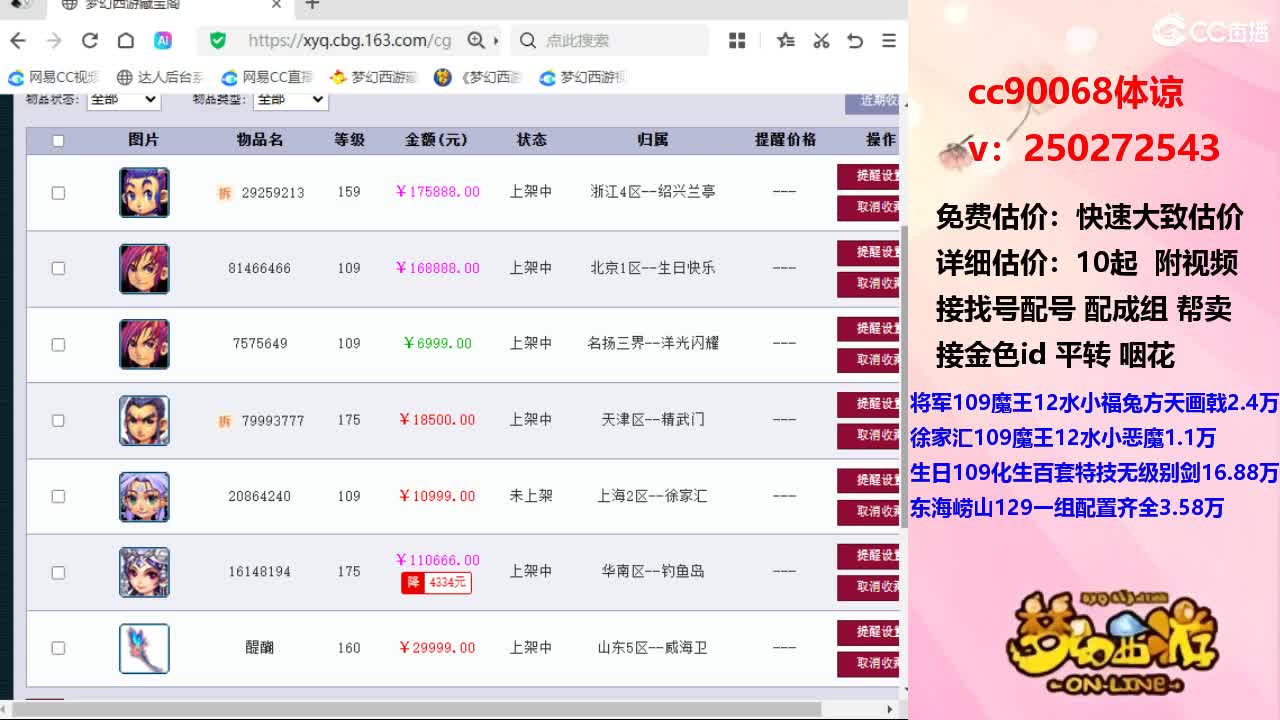1280x720 pixels.
Task: Open the apps grid icon in toolbar
Action: point(738,41)
